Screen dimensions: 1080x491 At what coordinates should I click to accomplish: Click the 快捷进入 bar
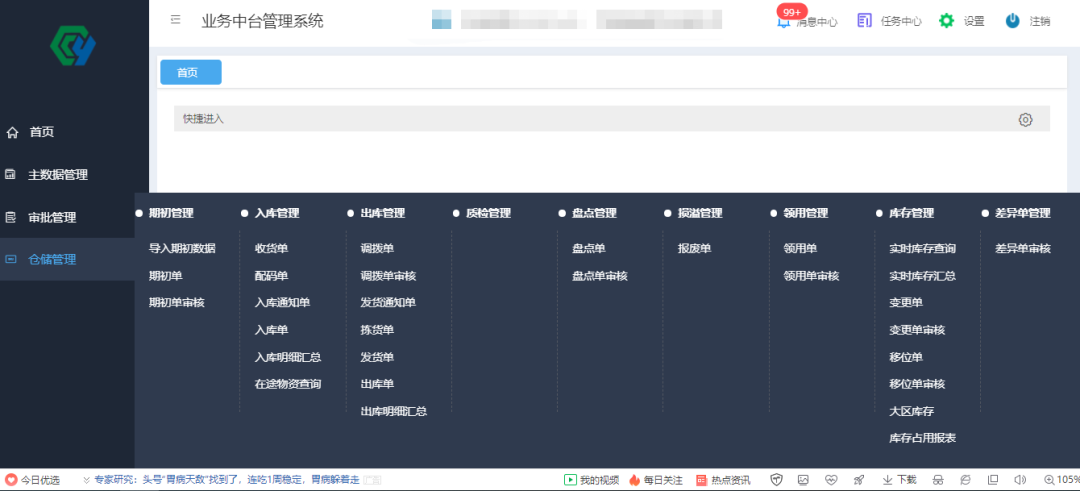click(612, 118)
